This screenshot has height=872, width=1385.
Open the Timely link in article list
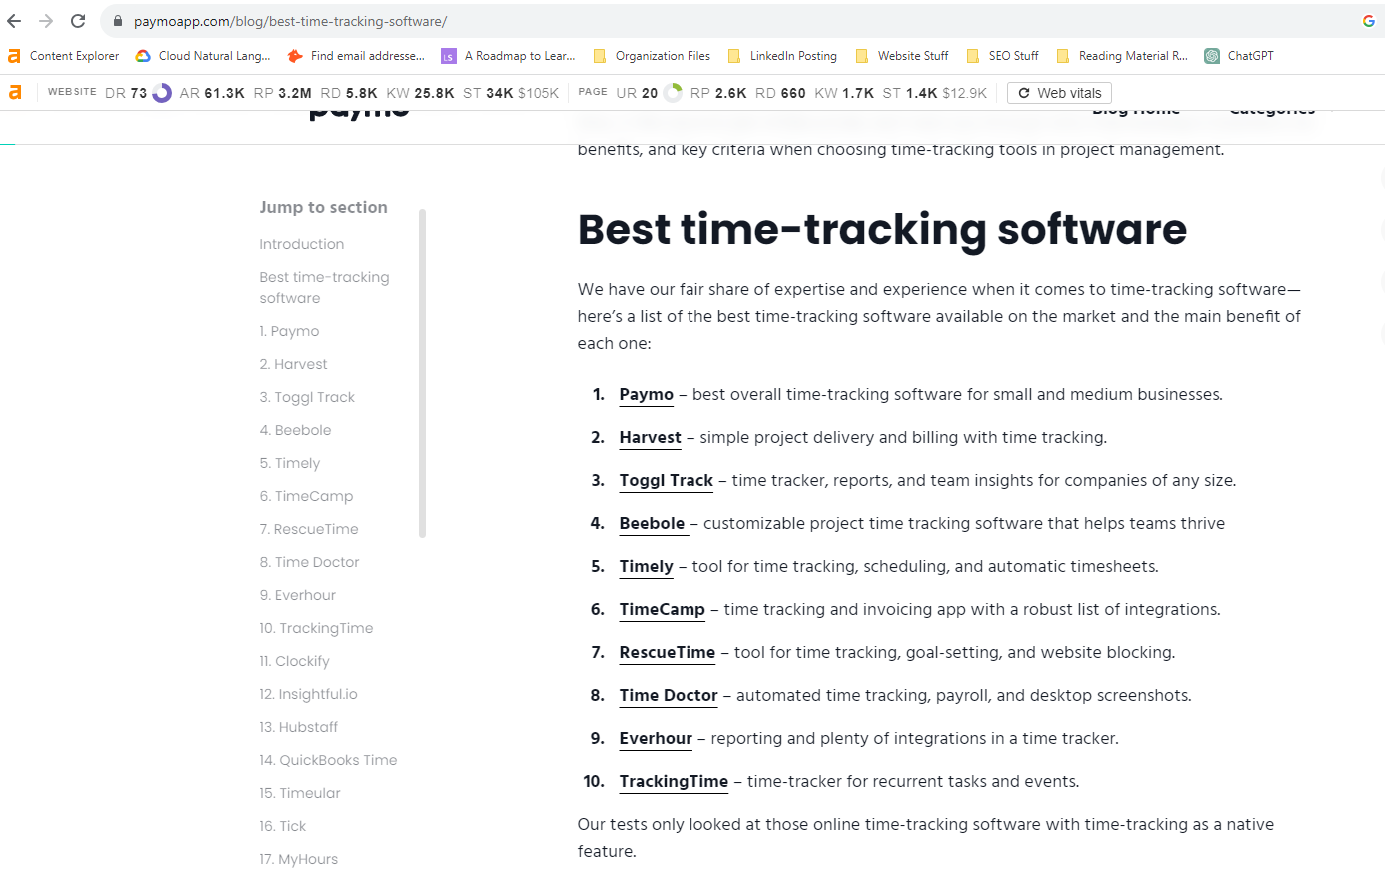click(647, 566)
